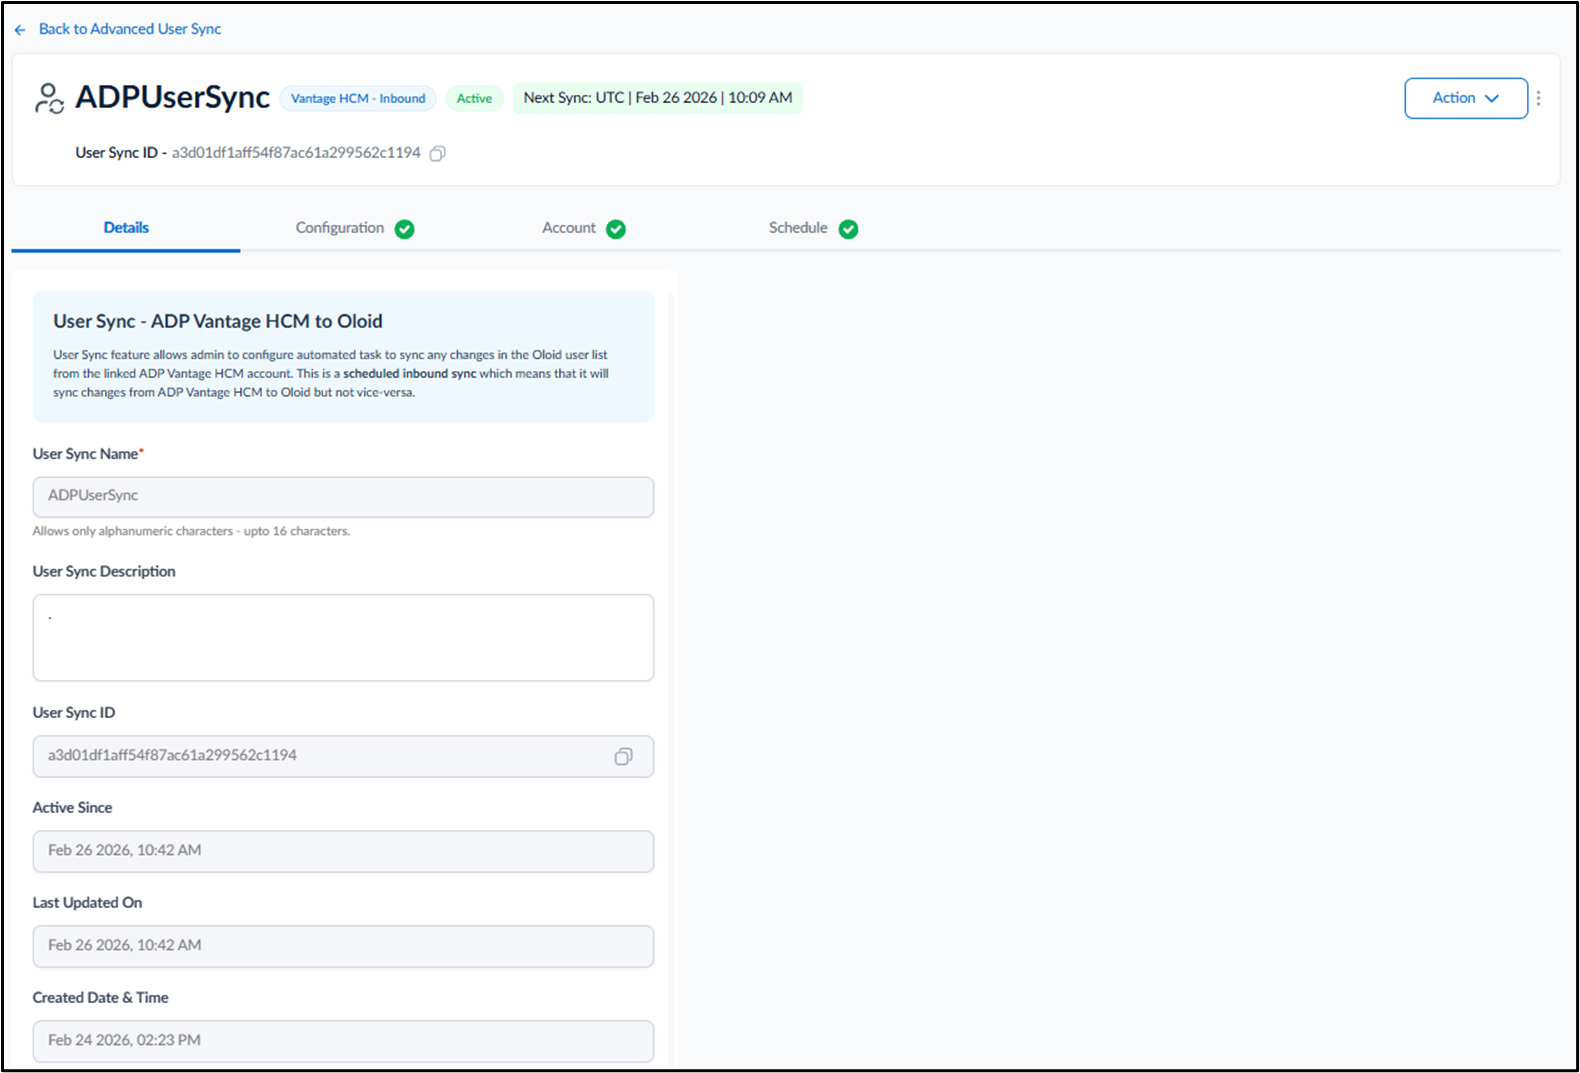Open Back to Advanced User Sync link
This screenshot has width=1580, height=1073.
pos(130,29)
